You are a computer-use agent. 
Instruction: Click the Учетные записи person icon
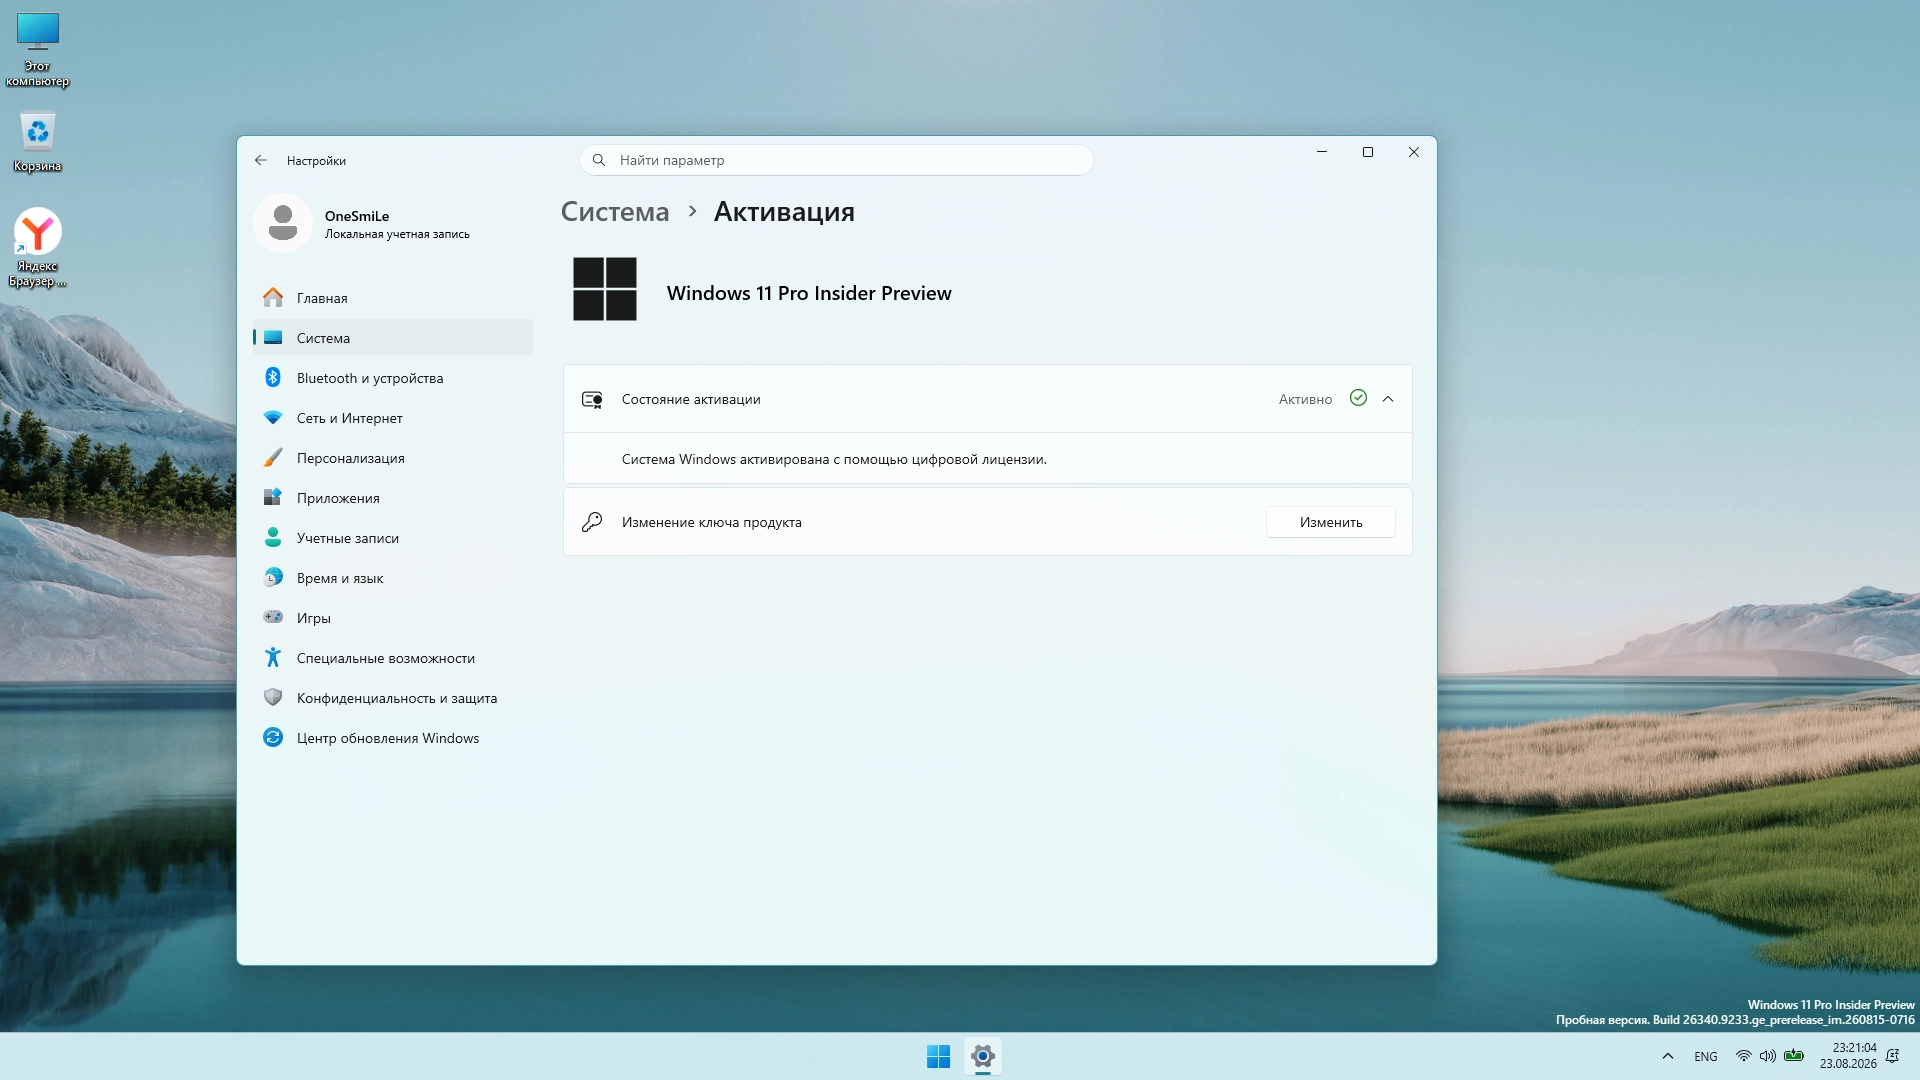273,538
